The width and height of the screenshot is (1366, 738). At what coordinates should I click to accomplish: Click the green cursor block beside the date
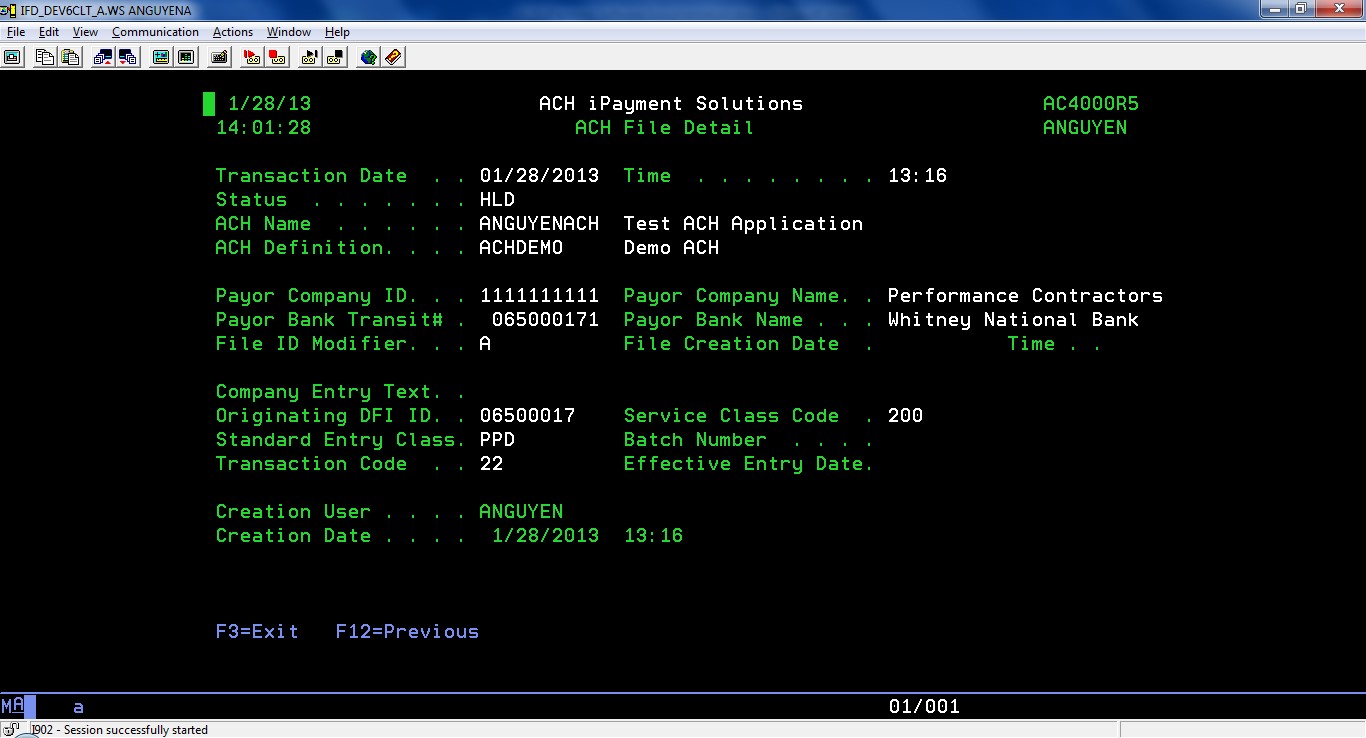(x=209, y=104)
